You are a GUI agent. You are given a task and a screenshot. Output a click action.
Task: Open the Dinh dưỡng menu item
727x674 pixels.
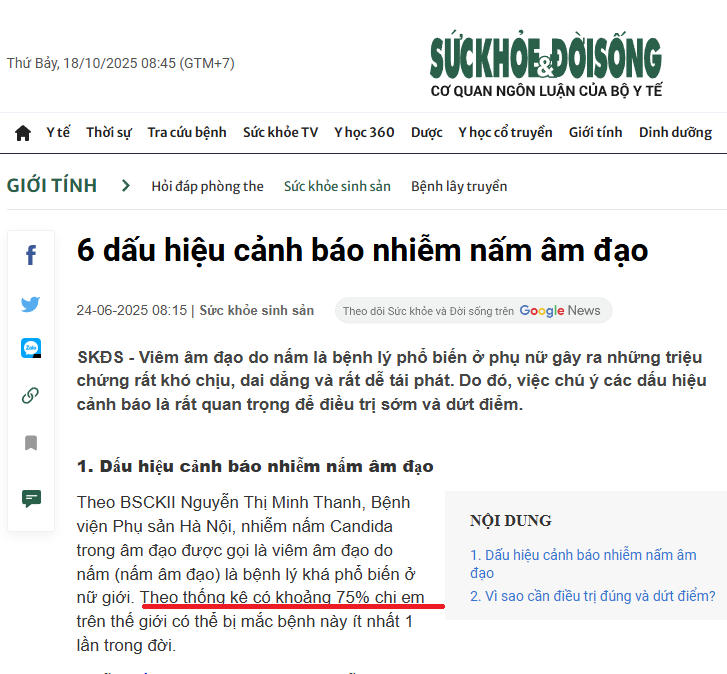coord(675,133)
